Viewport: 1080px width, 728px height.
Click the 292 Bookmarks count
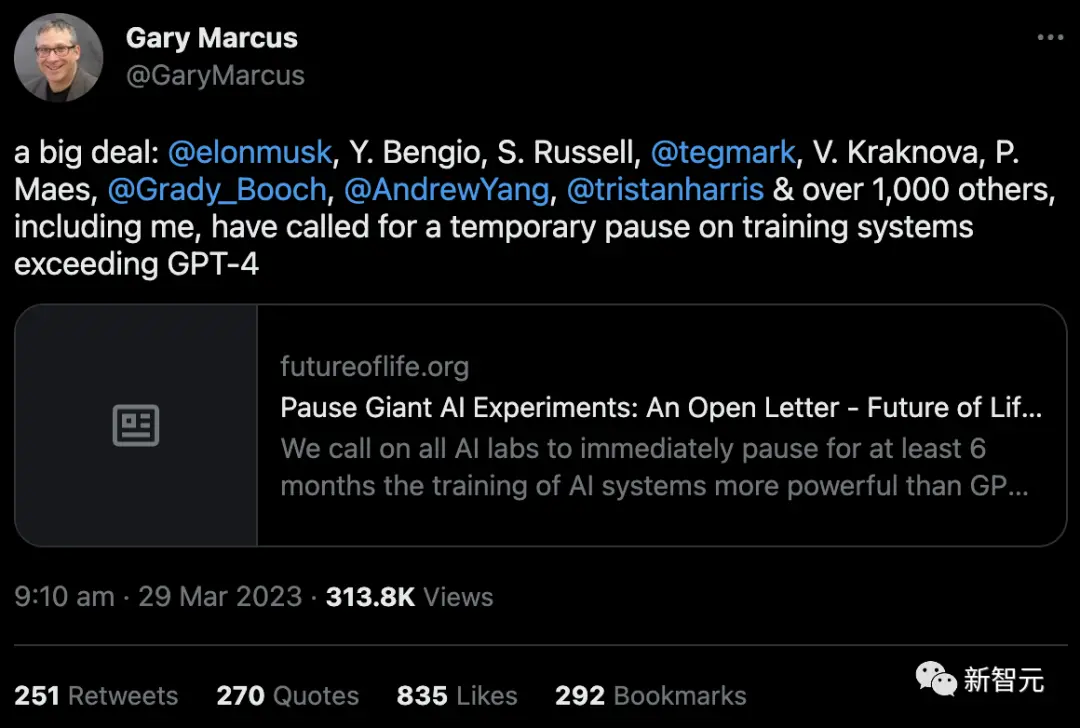click(x=650, y=696)
